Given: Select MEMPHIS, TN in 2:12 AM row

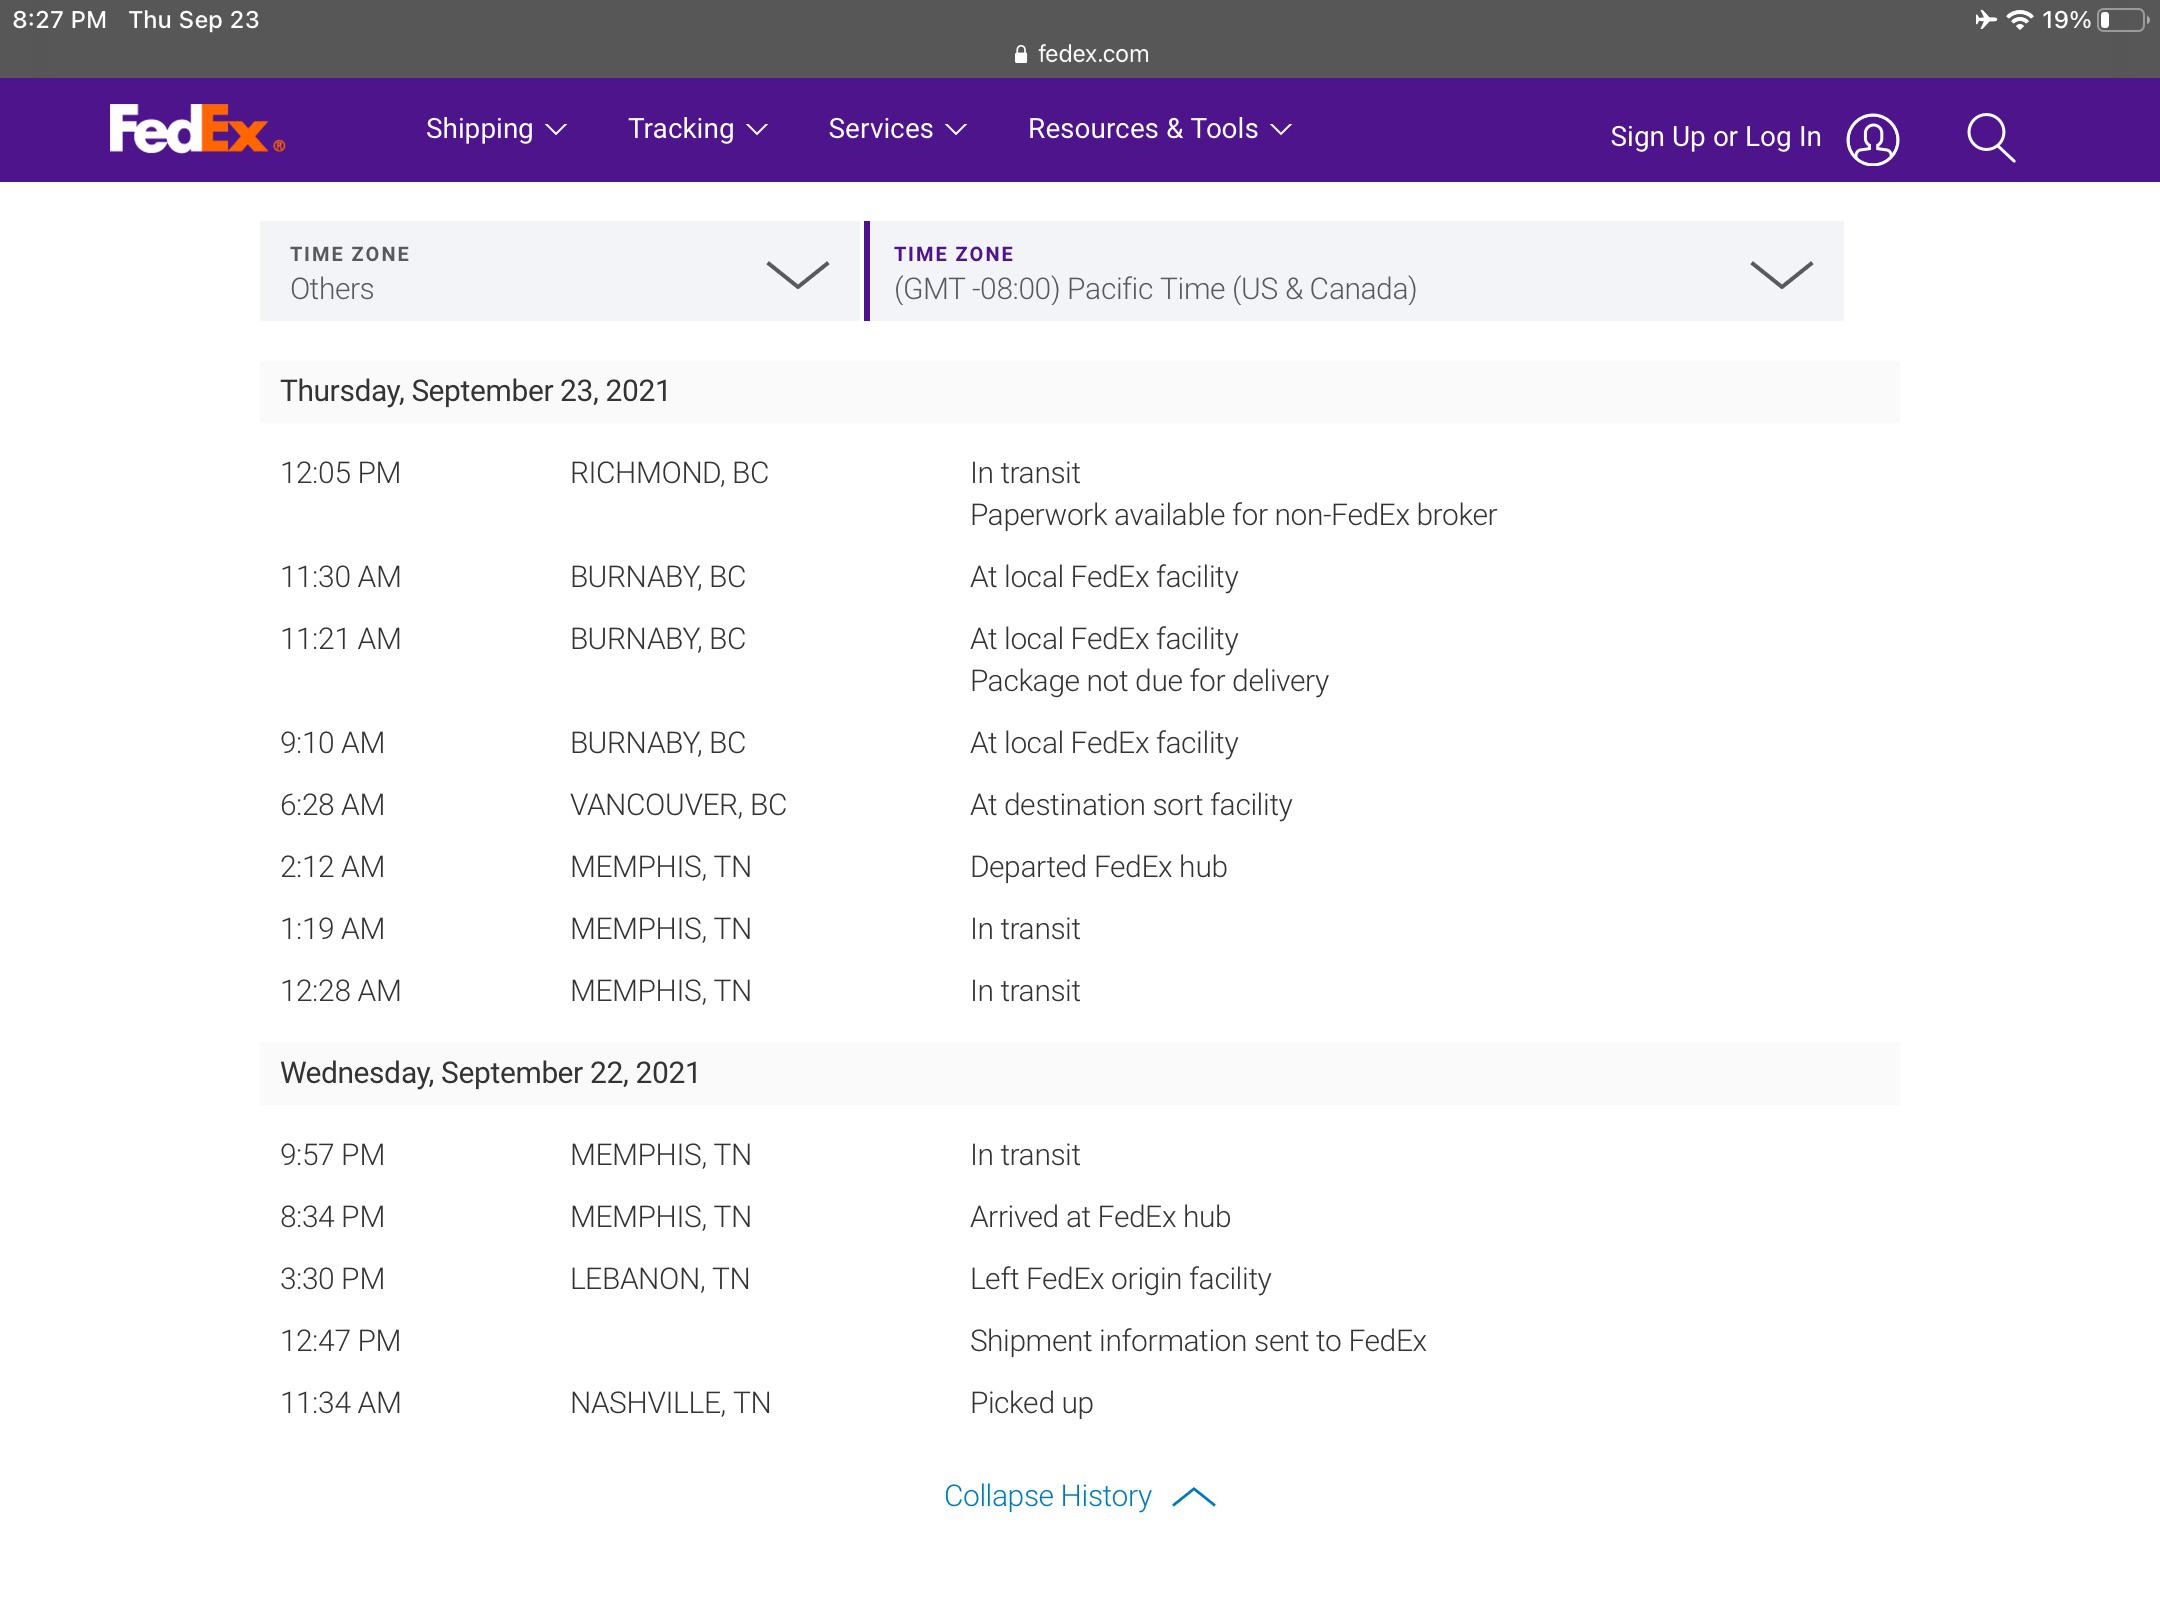Looking at the screenshot, I should click(x=660, y=867).
